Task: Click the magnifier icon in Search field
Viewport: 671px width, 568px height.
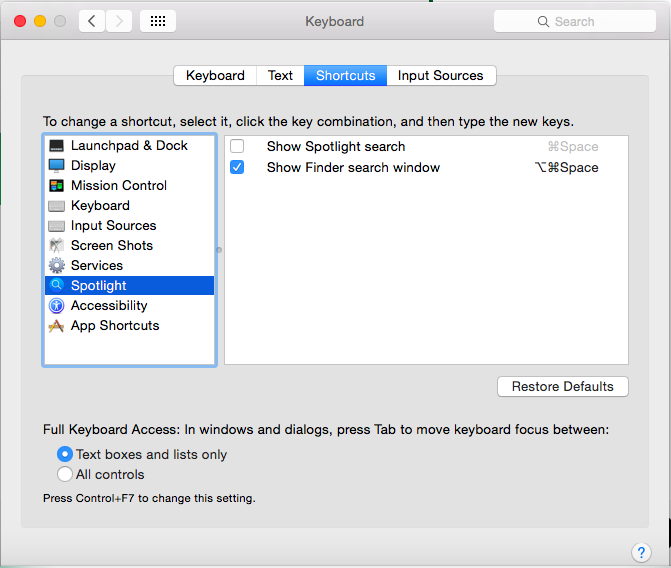Action: pyautogui.click(x=543, y=21)
